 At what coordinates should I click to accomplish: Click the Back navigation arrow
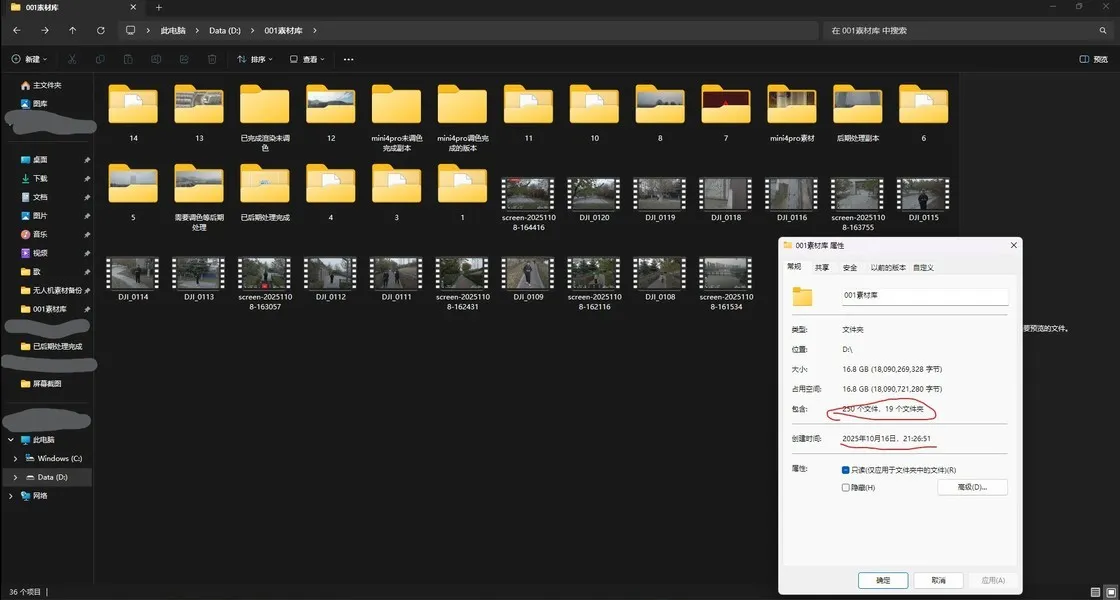[x=16, y=31]
